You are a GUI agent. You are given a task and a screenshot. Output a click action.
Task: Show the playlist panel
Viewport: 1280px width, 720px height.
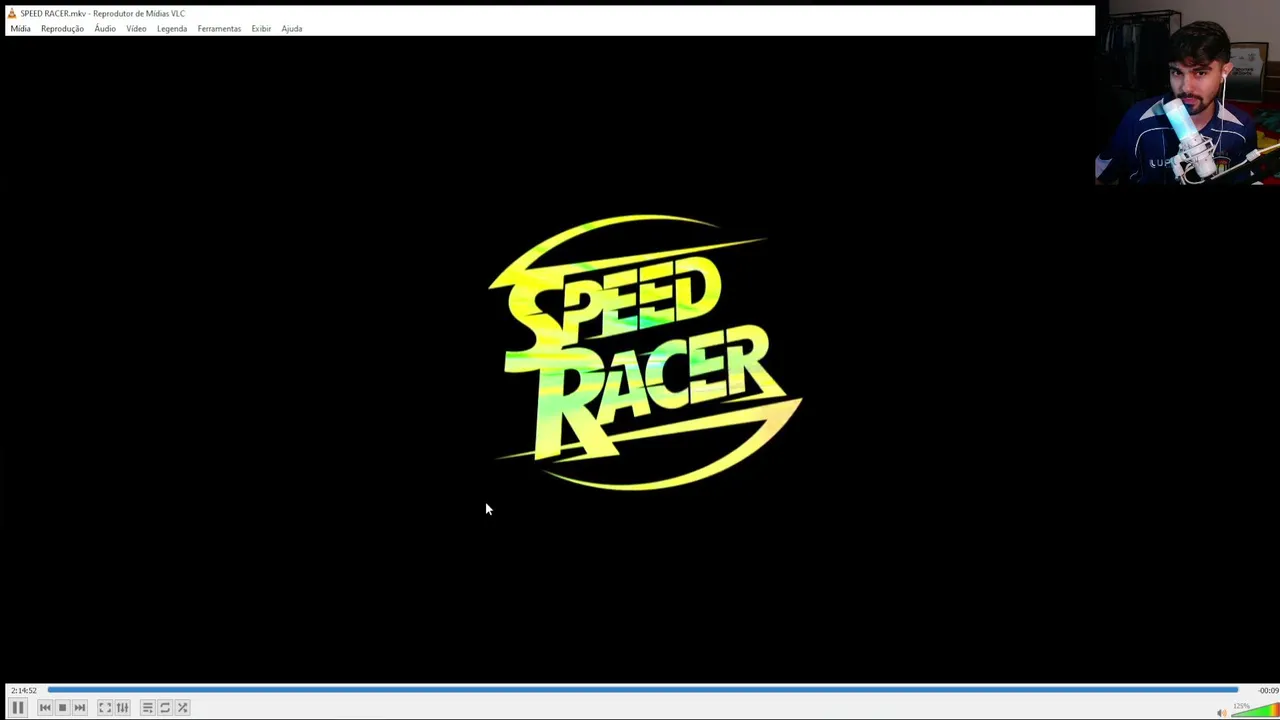pos(147,708)
